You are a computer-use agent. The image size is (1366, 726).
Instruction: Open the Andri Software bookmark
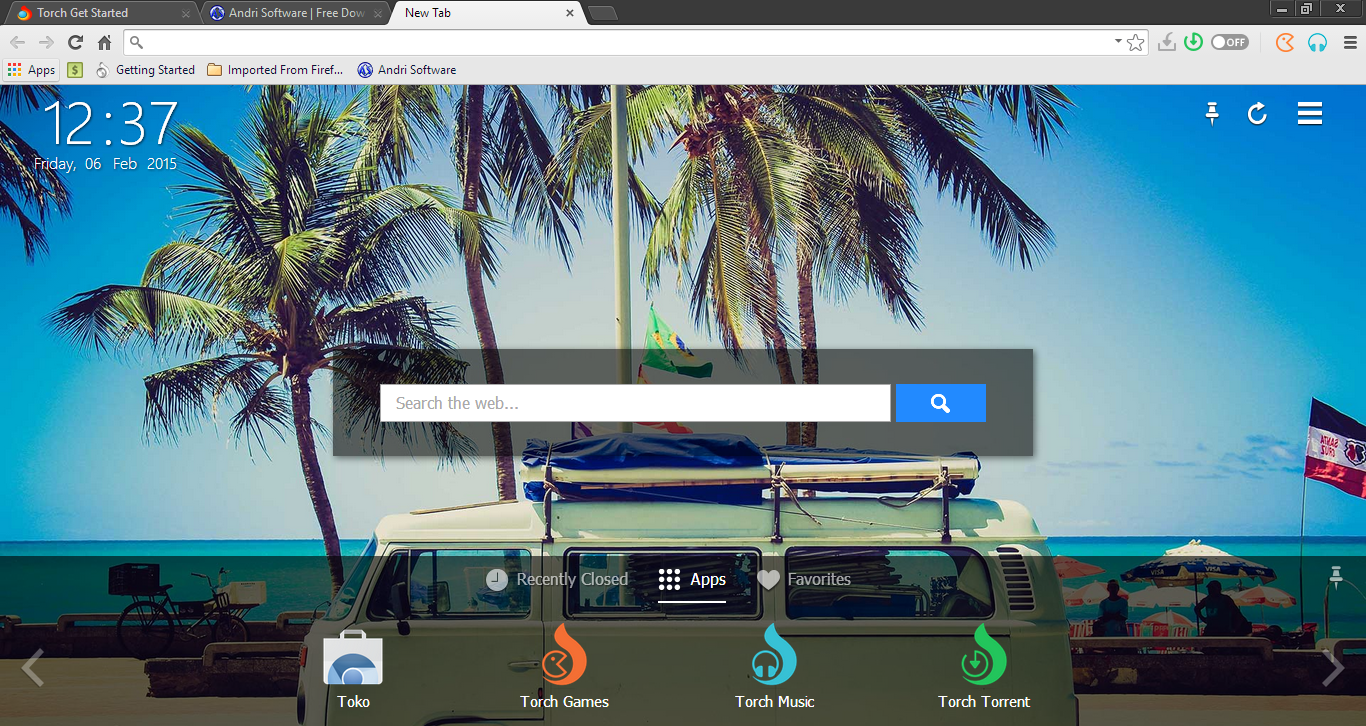click(x=407, y=70)
